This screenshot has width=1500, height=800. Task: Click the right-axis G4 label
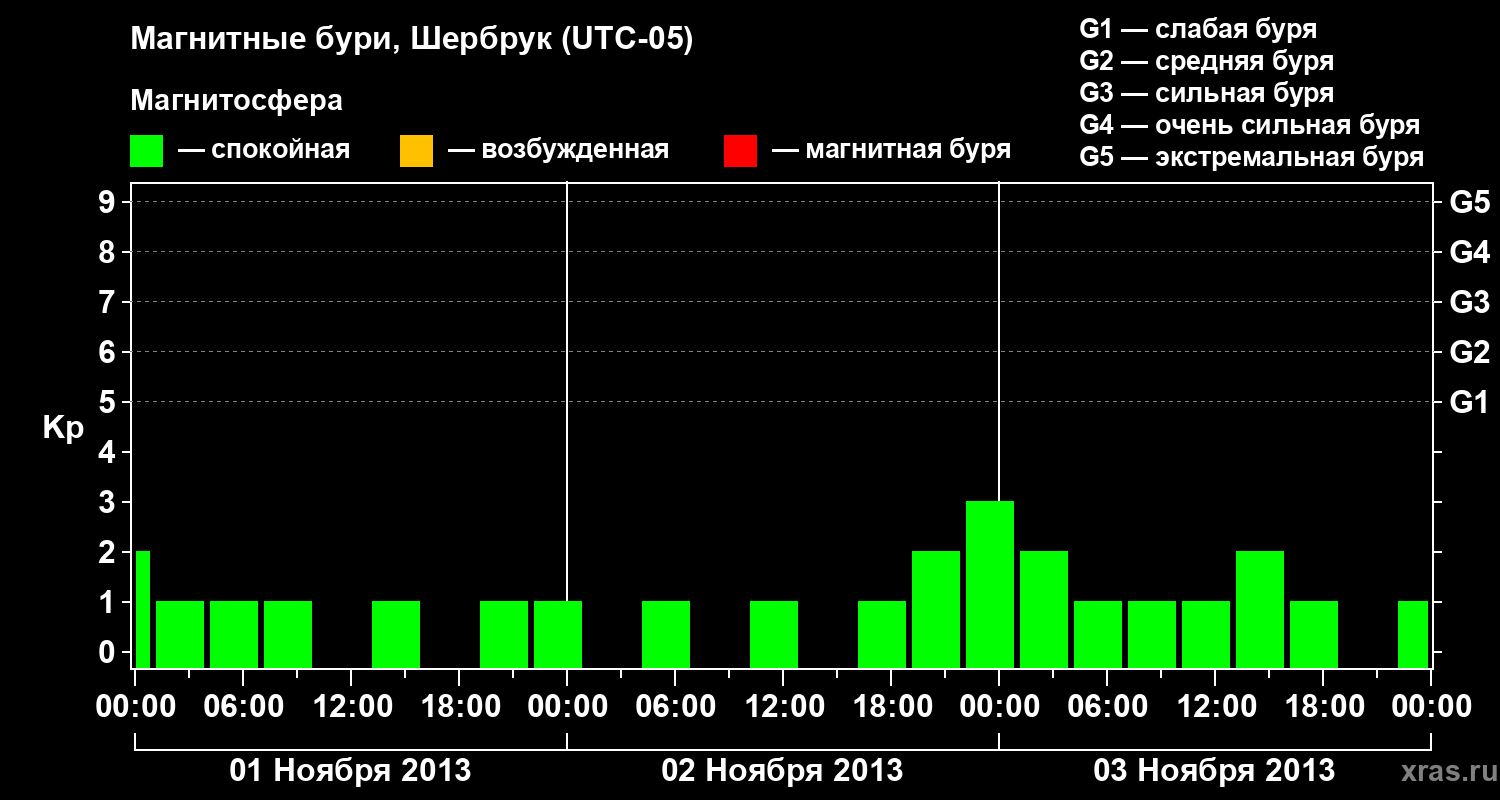click(x=1469, y=252)
